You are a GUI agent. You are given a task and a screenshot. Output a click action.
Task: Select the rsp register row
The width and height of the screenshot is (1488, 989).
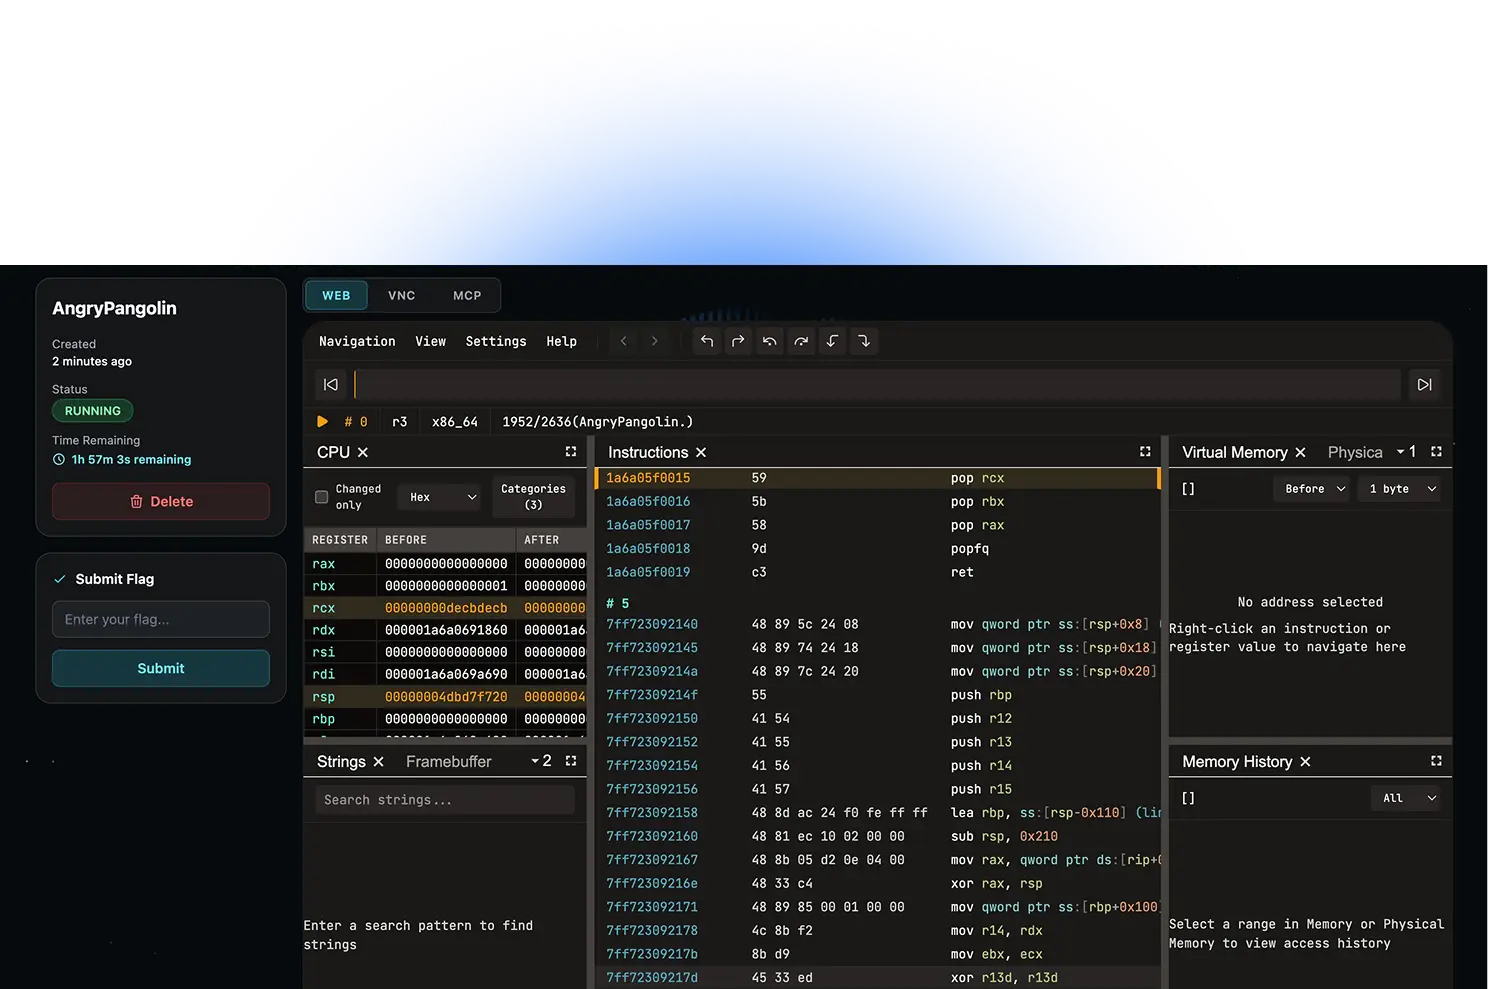click(x=445, y=697)
